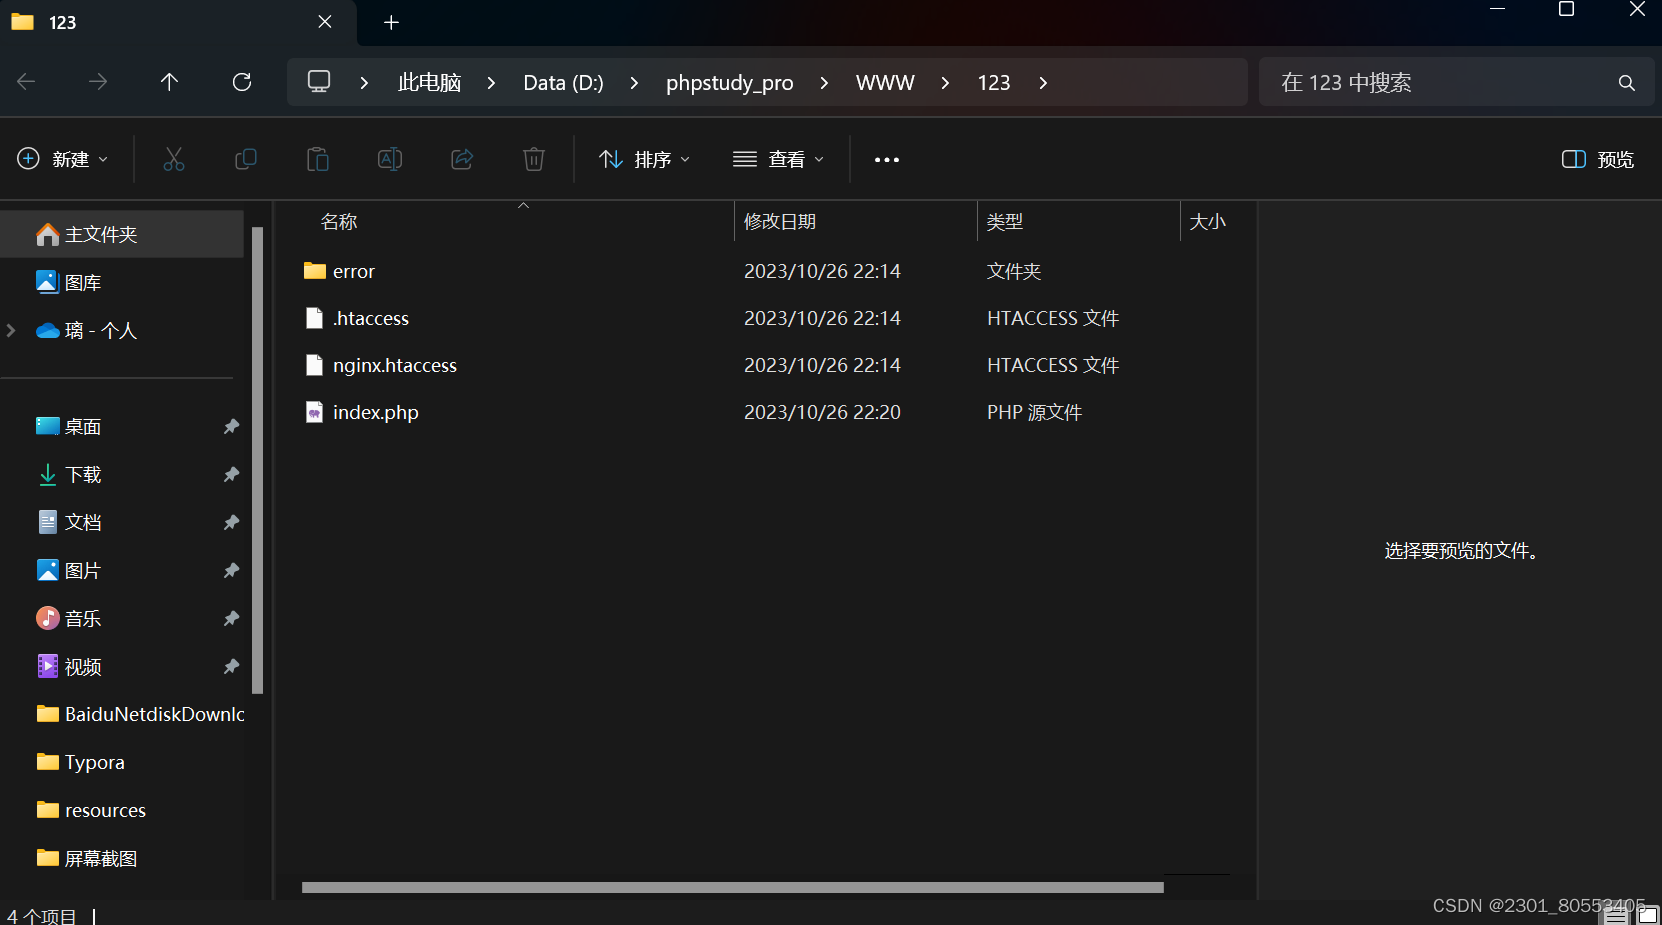
Task: Click the back navigation arrow
Action: point(26,82)
